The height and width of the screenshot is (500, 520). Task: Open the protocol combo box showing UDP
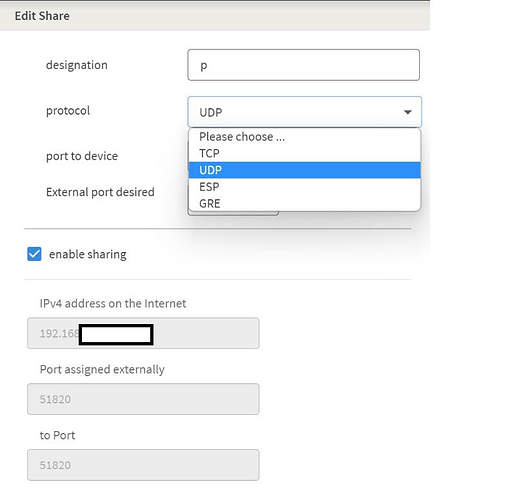click(304, 112)
